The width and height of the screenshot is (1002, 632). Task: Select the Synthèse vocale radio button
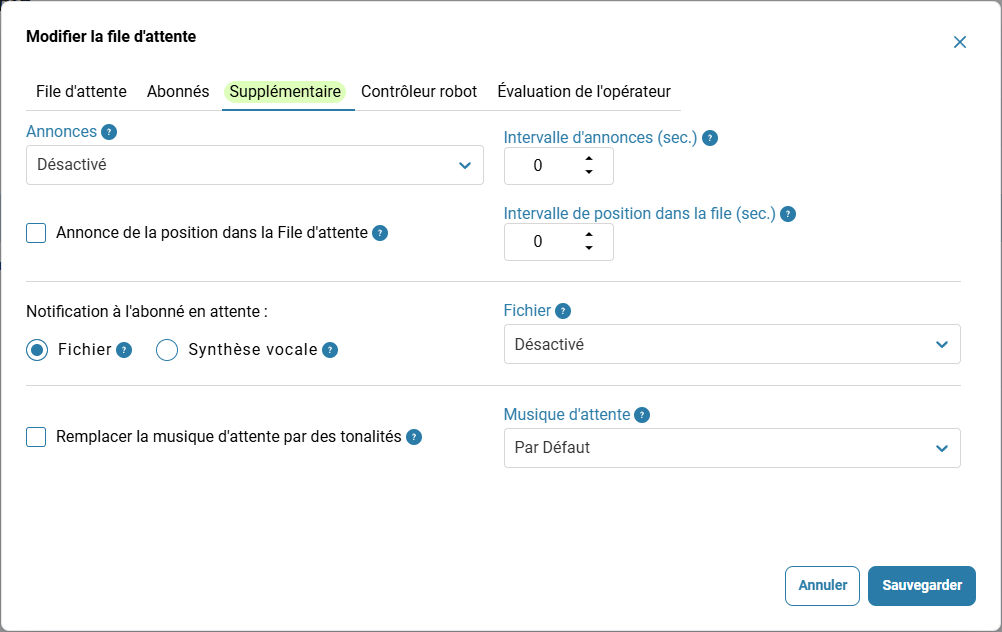167,350
